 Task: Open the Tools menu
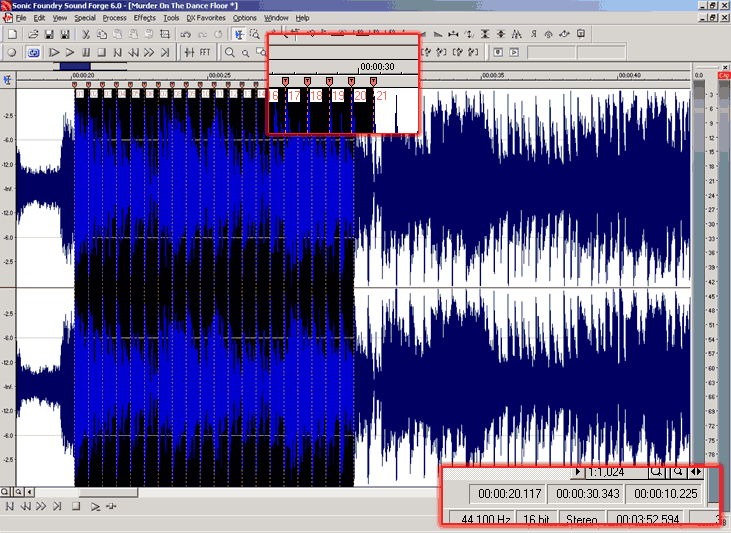(171, 18)
